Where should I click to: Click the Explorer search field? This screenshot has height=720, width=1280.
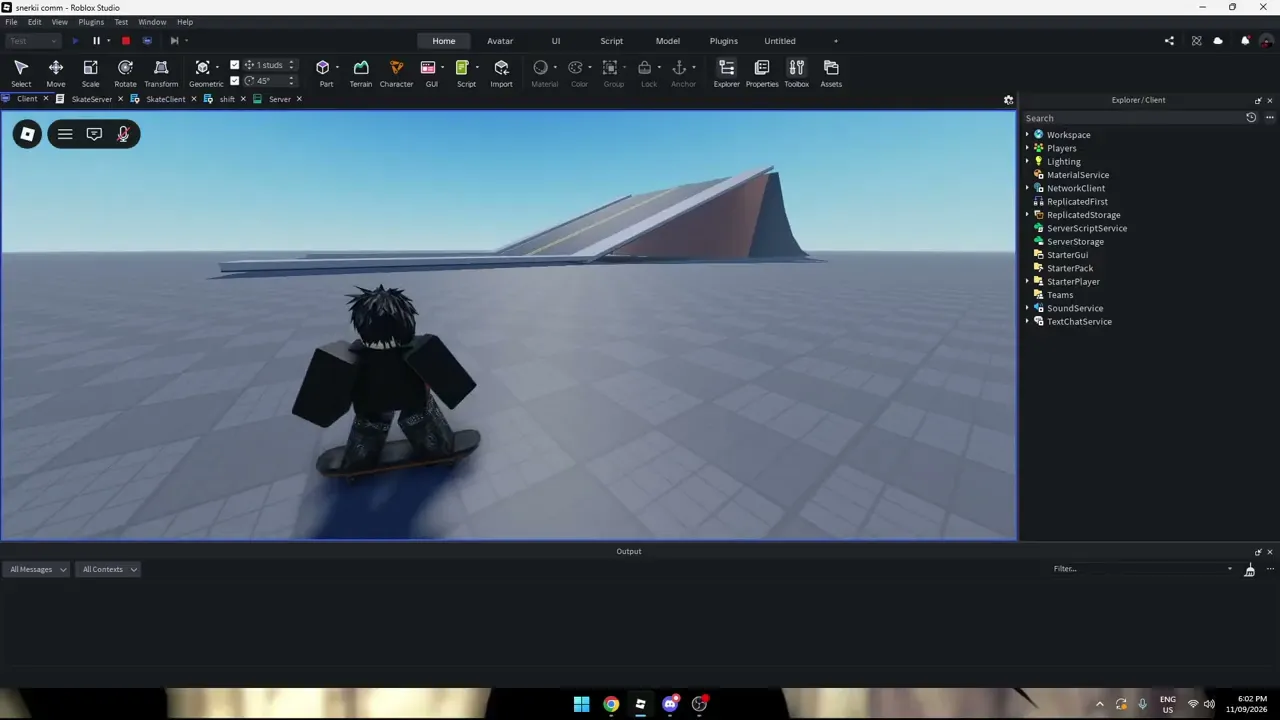click(1132, 118)
